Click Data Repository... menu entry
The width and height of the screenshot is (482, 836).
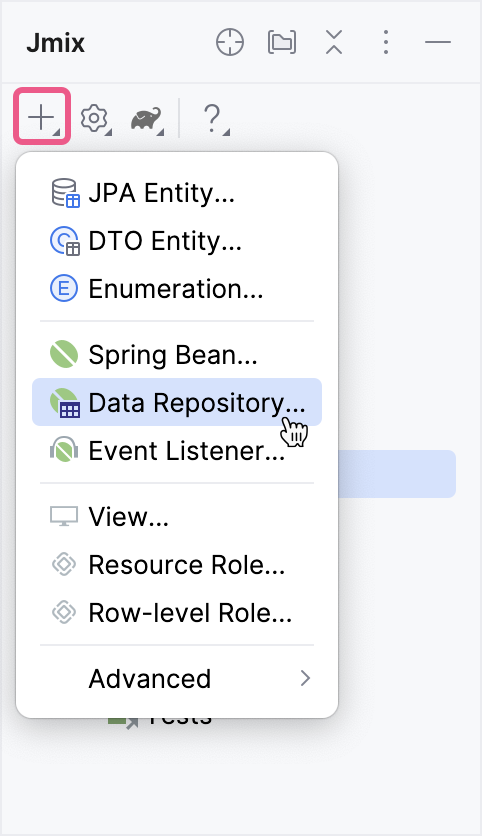pos(177,403)
